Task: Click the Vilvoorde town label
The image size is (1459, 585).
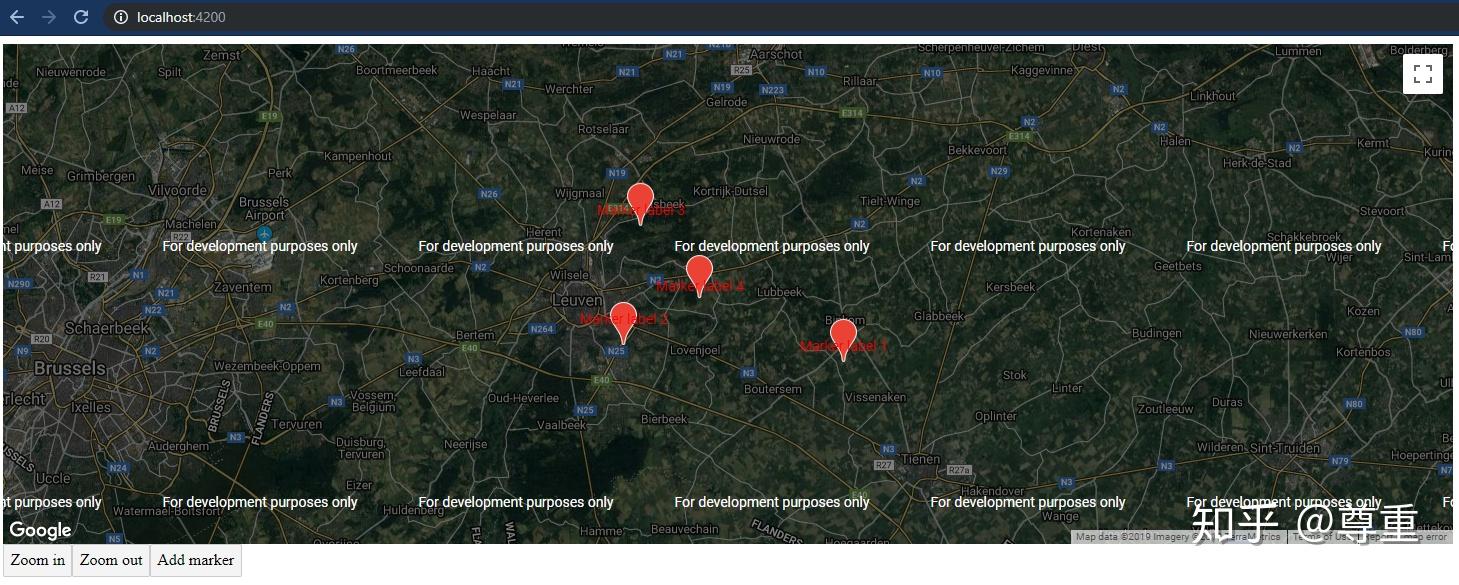Action: 176,190
